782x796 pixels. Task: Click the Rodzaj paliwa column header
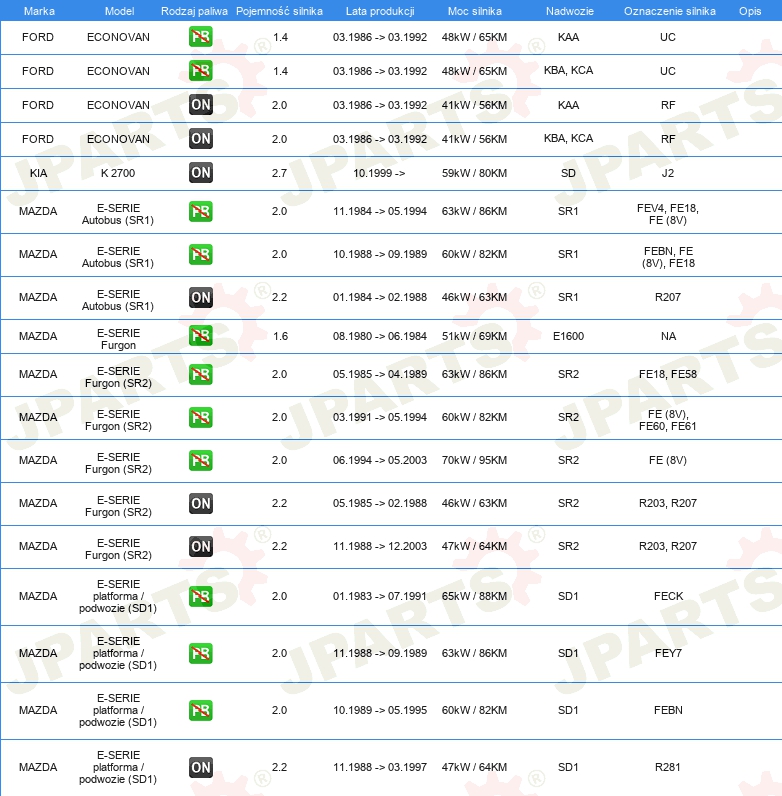pos(194,11)
